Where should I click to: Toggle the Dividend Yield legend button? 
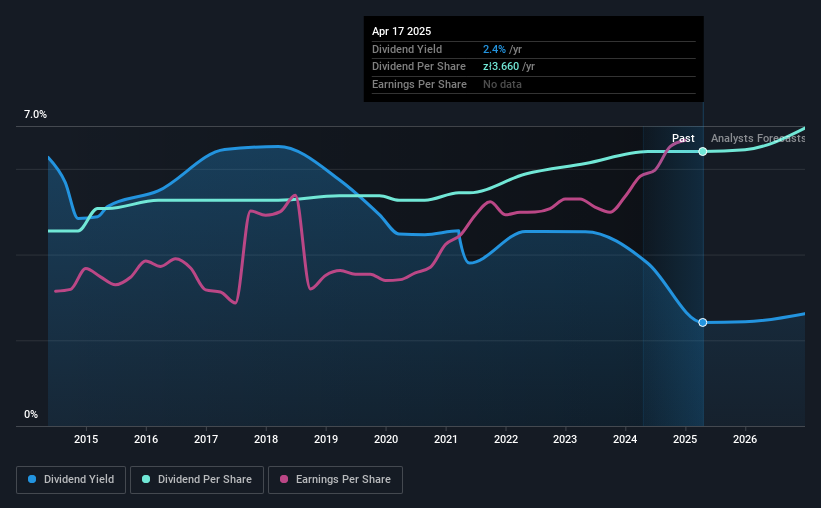coord(71,480)
